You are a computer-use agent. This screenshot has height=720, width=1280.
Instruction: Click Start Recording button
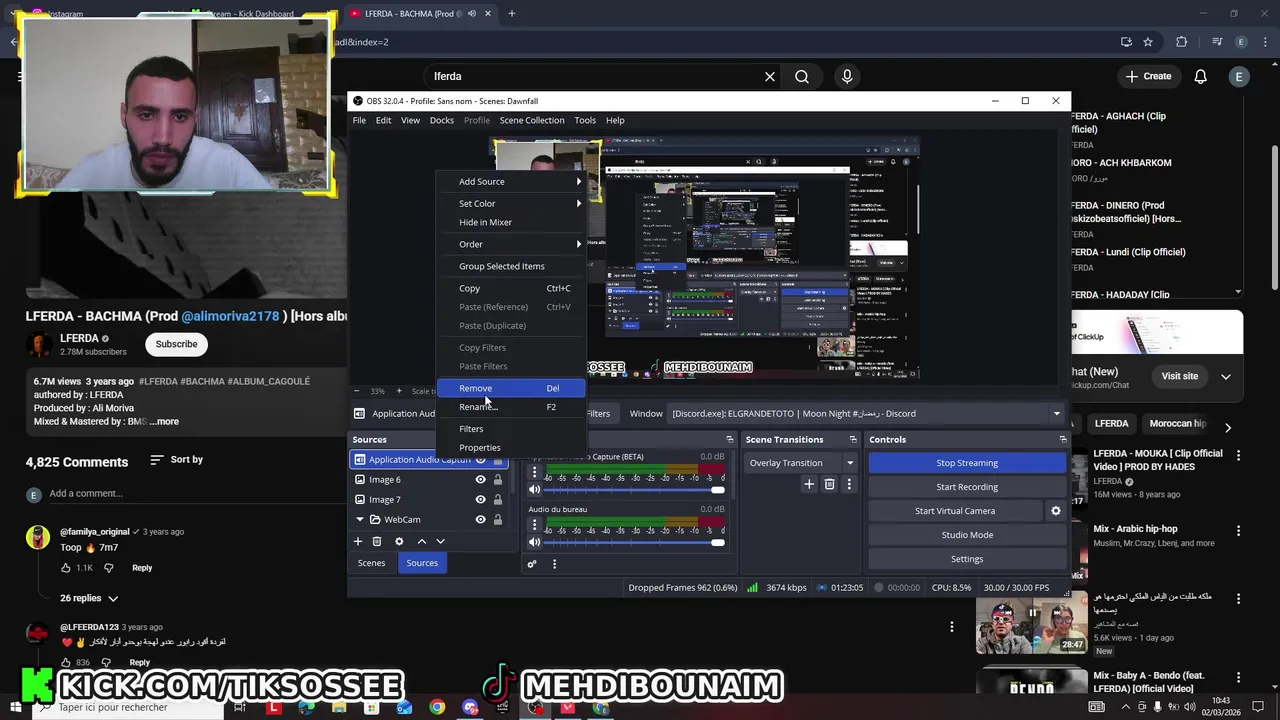[x=967, y=487]
